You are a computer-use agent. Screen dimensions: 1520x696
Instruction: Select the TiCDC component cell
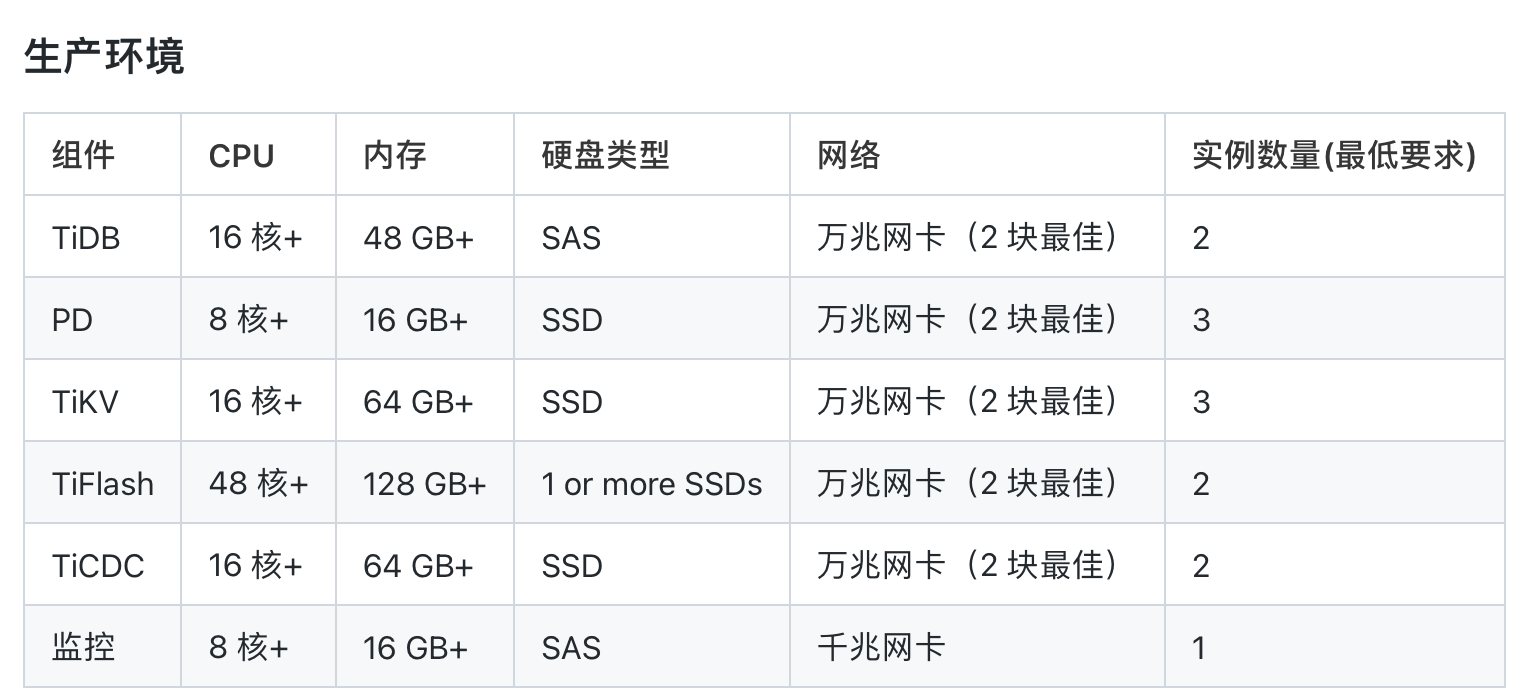click(x=98, y=566)
